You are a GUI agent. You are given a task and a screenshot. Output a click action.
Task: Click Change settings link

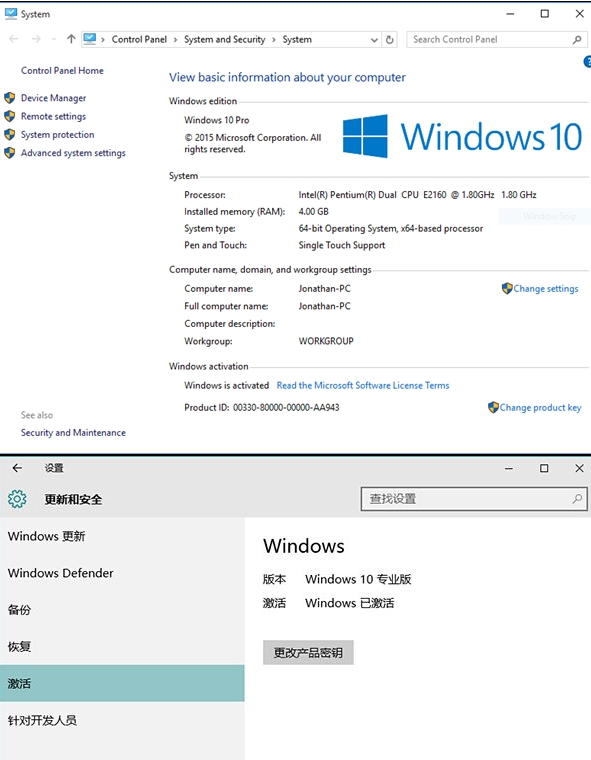click(x=546, y=289)
